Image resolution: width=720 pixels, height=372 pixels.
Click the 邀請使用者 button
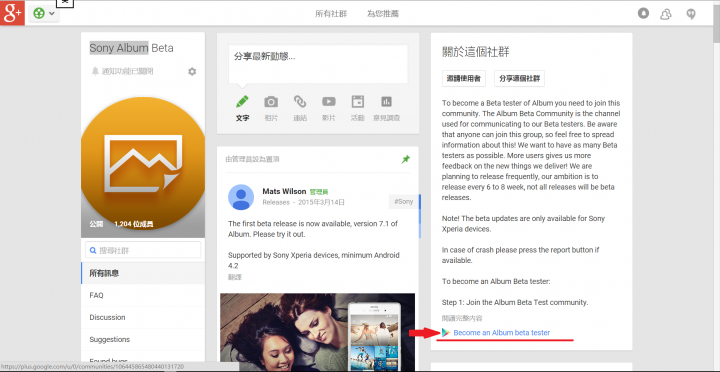click(x=464, y=79)
